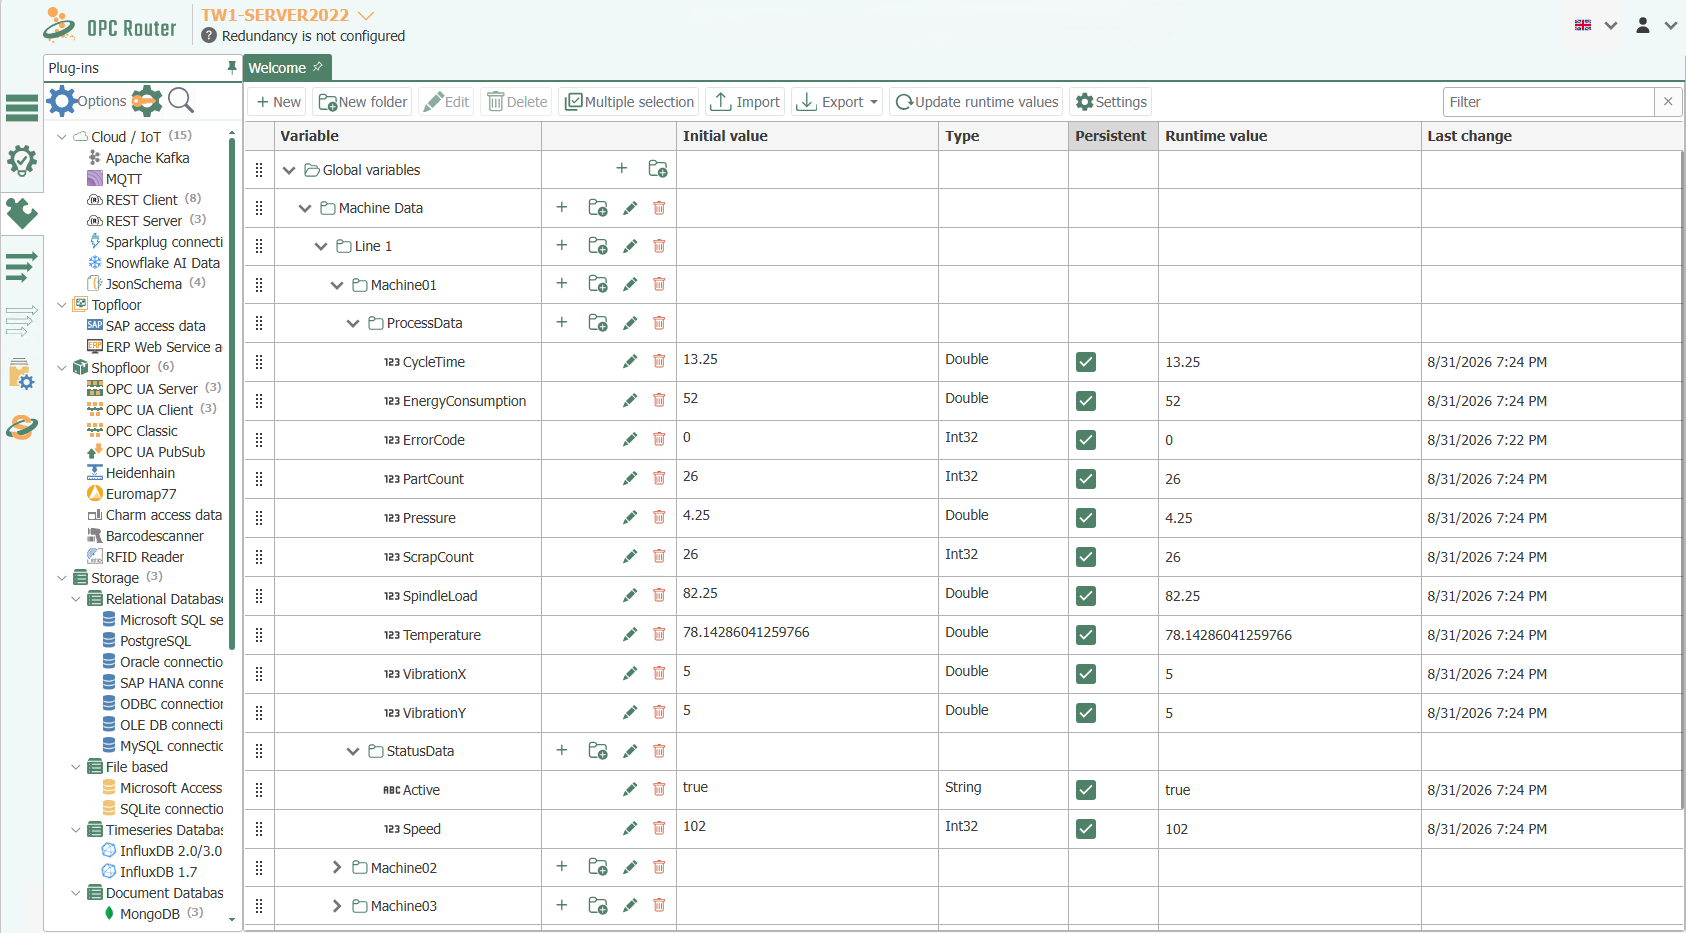Screen dimensions: 1686x933
Task: Click the orange planet sidebar icon
Action: [21, 427]
